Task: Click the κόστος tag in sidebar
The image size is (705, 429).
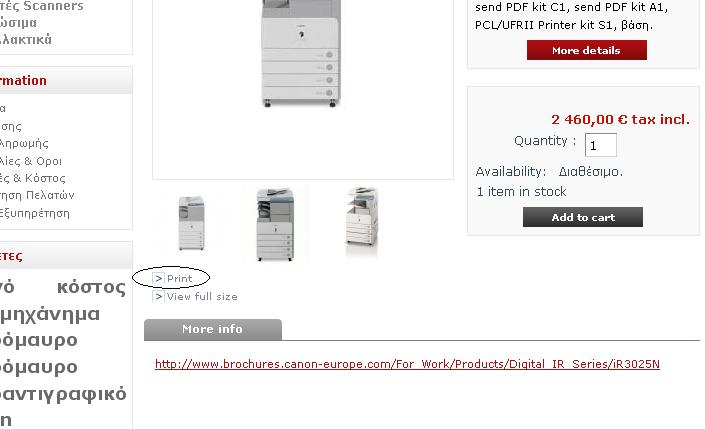Action: click(91, 287)
